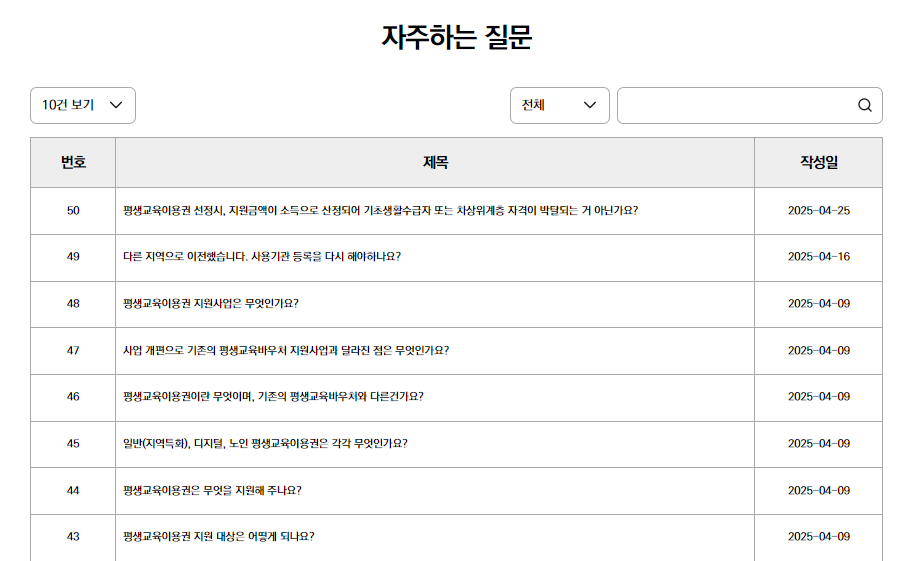Click row number 49 cell
Screen dimensions: 909x561
click(x=73, y=257)
